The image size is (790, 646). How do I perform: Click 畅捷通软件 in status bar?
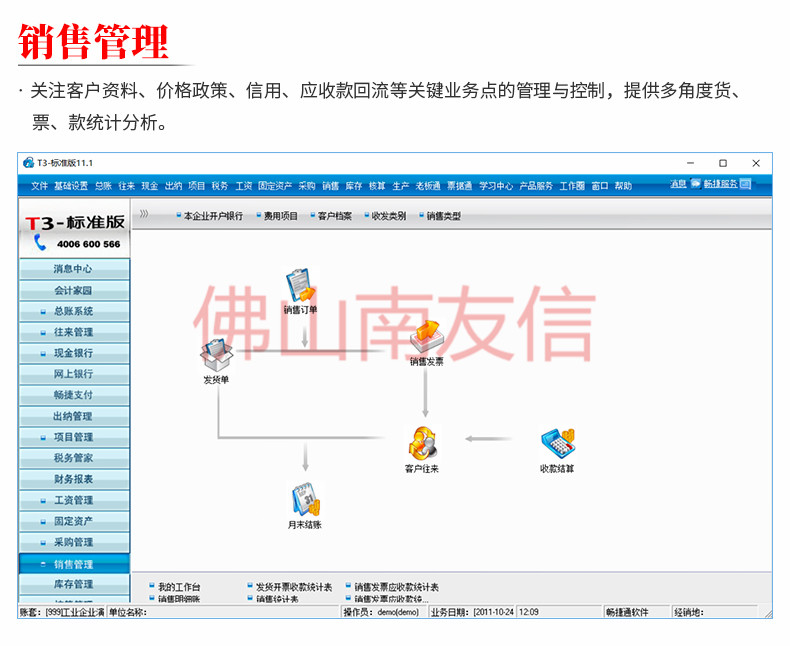click(636, 612)
